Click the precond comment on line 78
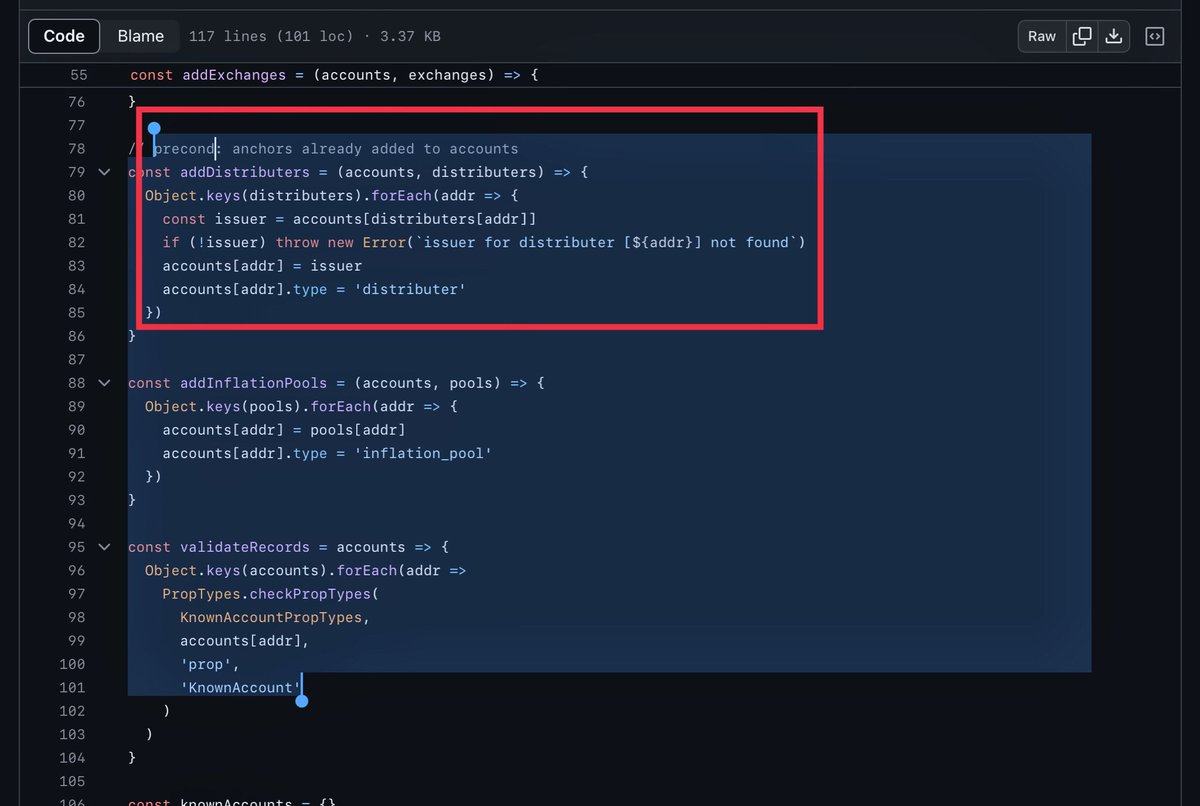Viewport: 1200px width, 806px height. (323, 149)
